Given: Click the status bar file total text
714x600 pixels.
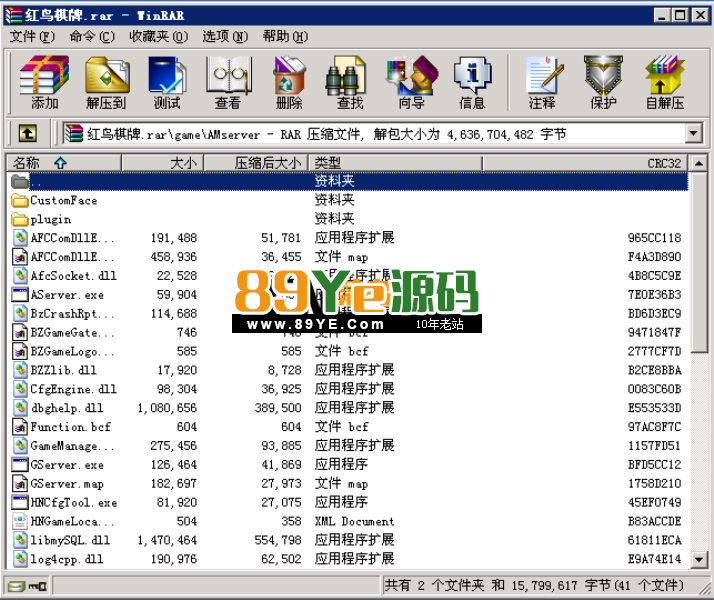Looking at the screenshot, I should coord(534,585).
